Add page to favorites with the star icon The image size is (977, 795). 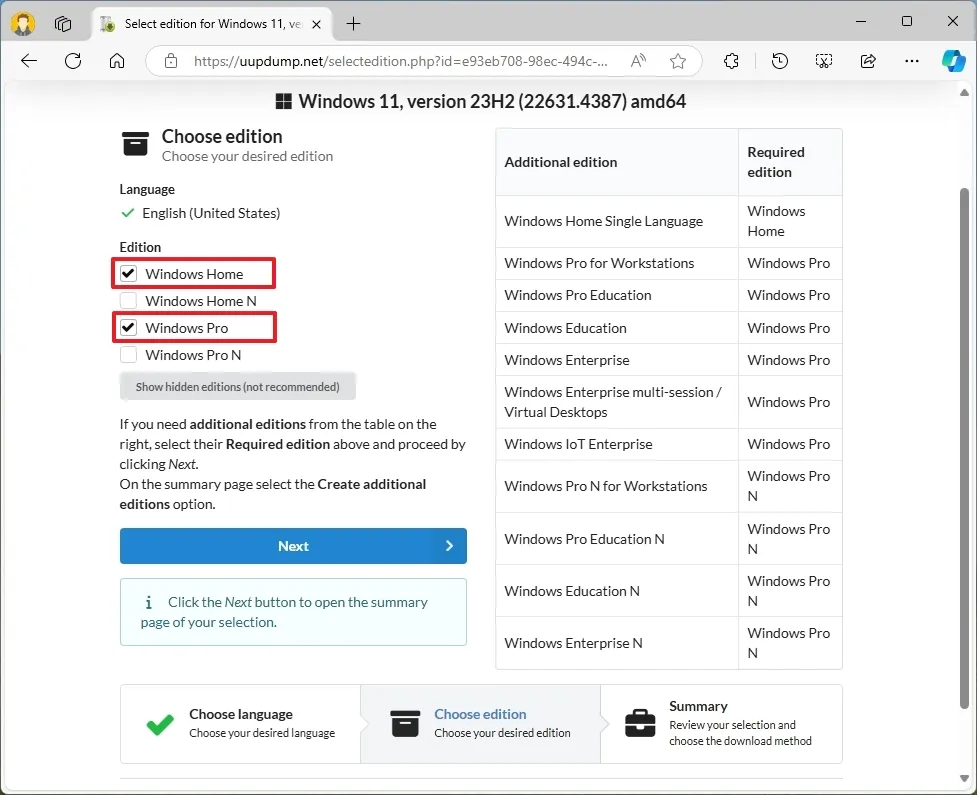click(678, 60)
